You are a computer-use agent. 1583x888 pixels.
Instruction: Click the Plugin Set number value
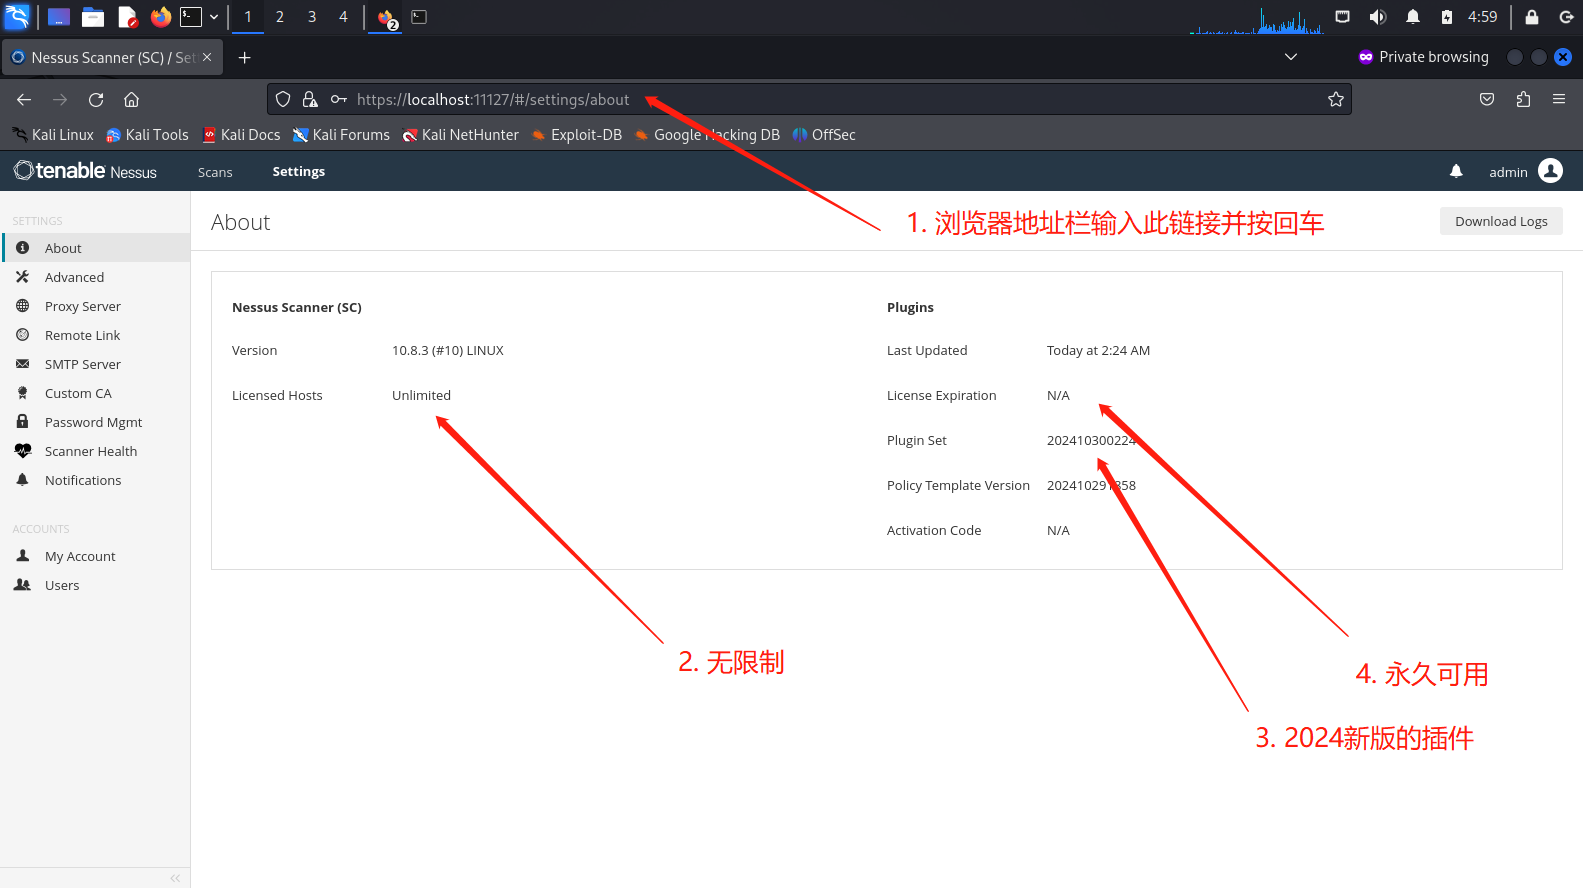pos(1091,440)
